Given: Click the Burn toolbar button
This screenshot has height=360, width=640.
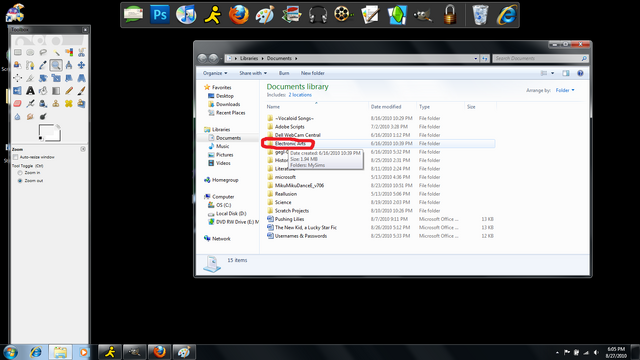Looking at the screenshot, I should coord(284,73).
